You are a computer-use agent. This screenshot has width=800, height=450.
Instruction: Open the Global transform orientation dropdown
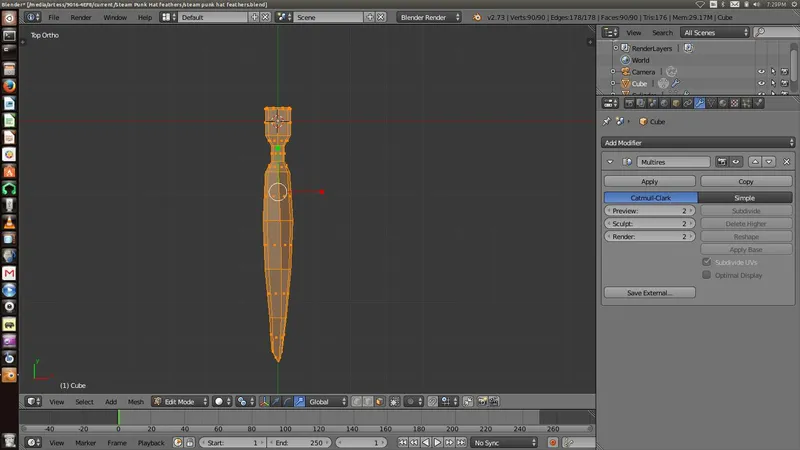coord(327,402)
